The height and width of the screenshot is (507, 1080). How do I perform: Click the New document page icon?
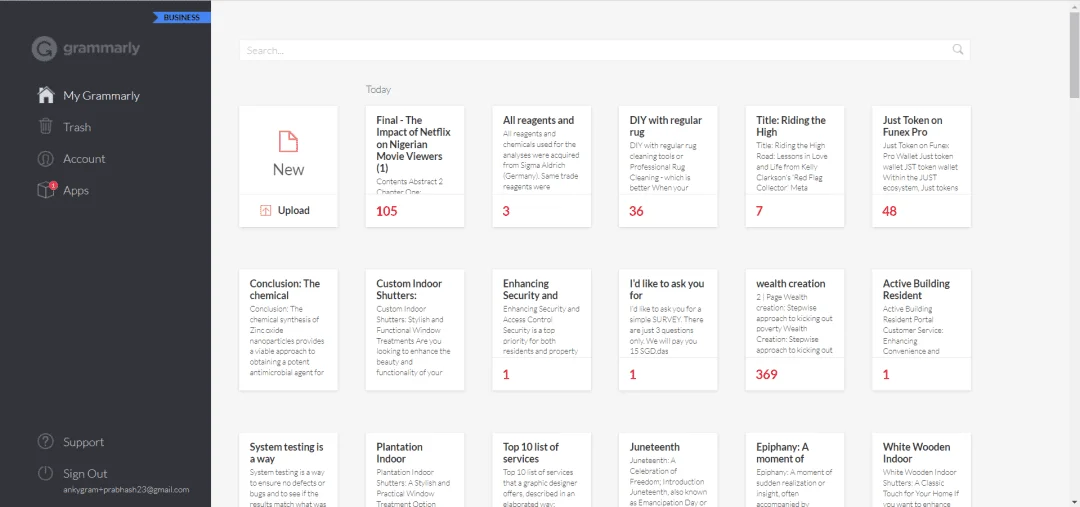click(x=288, y=141)
